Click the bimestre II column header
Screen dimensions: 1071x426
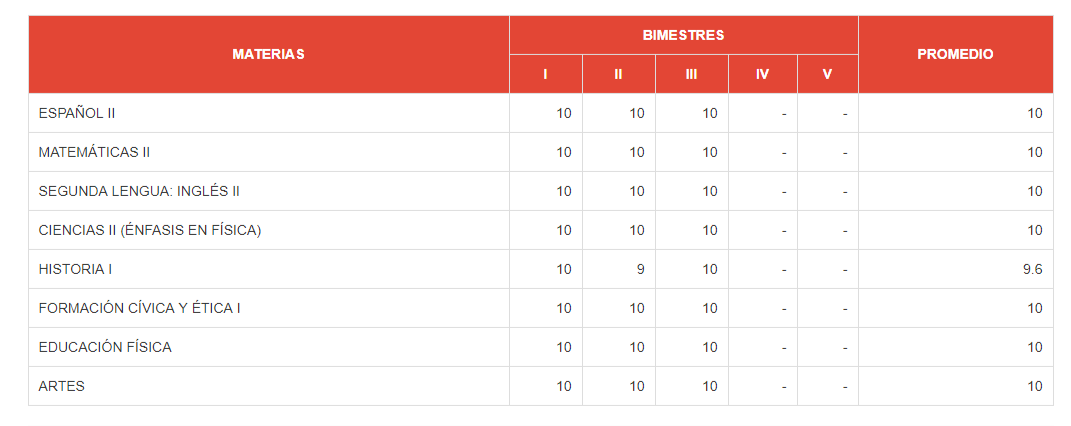point(618,74)
